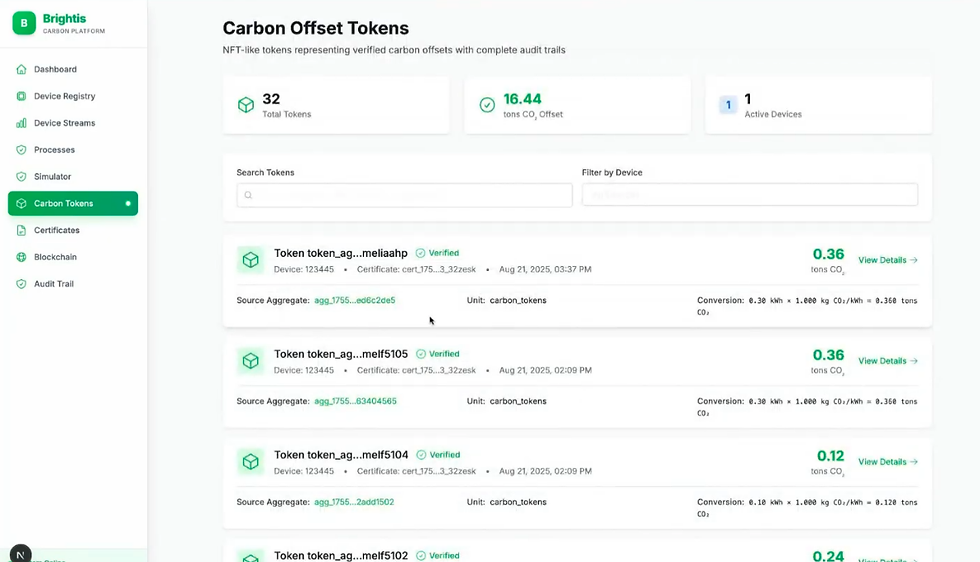Screen dimensions: 980x562
Task: Open the Filter by Device field
Action: point(750,195)
